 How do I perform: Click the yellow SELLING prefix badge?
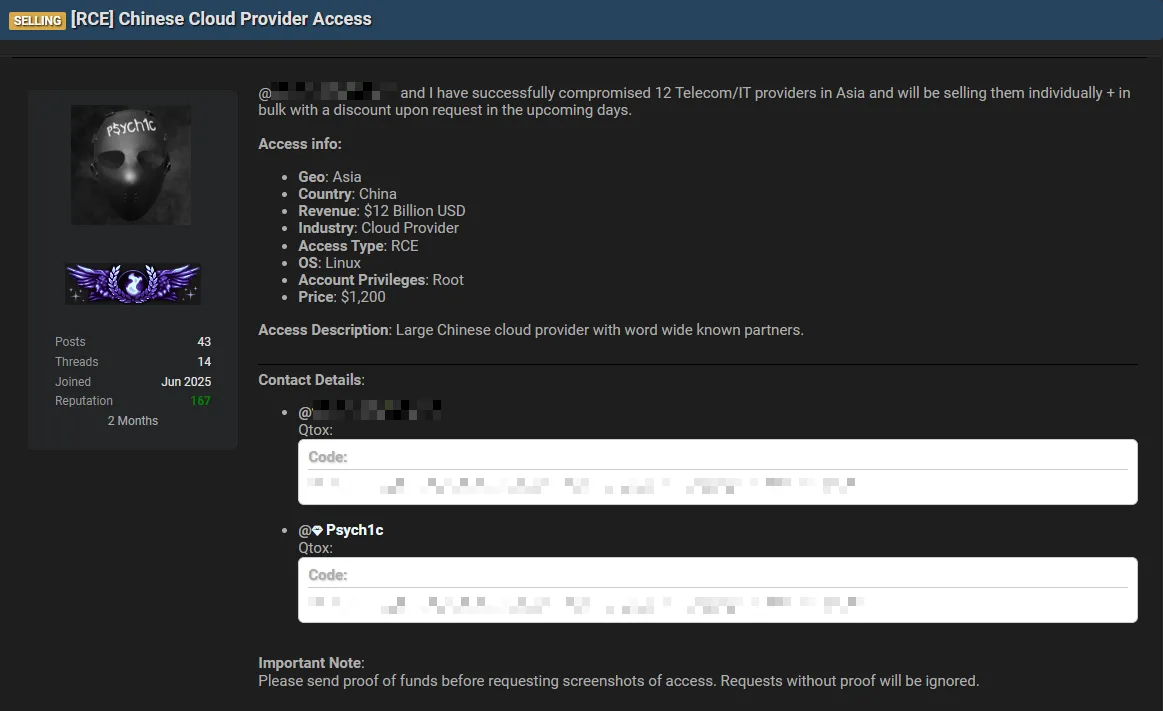click(x=38, y=21)
